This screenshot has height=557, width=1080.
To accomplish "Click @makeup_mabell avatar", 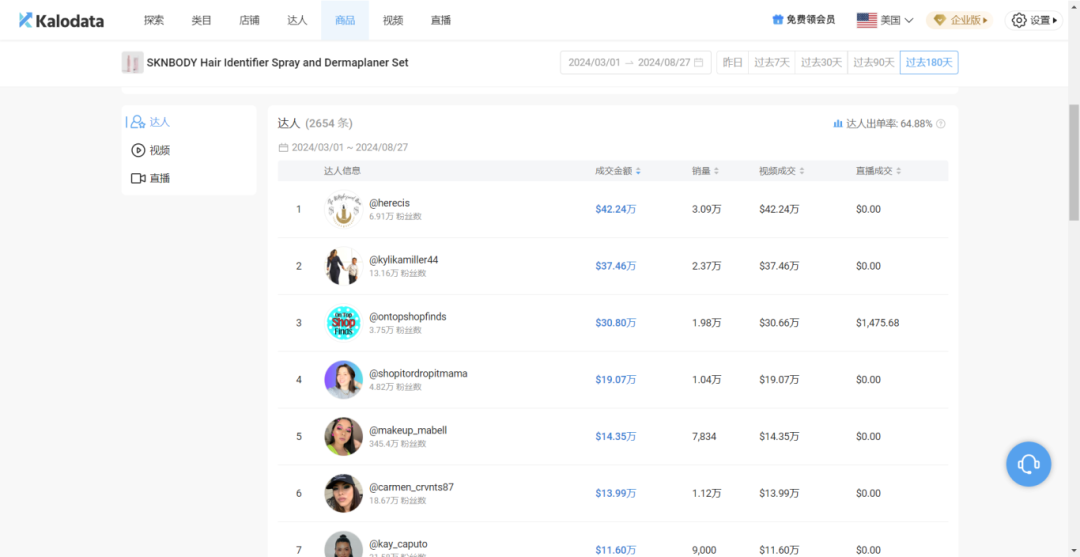I will point(343,436).
